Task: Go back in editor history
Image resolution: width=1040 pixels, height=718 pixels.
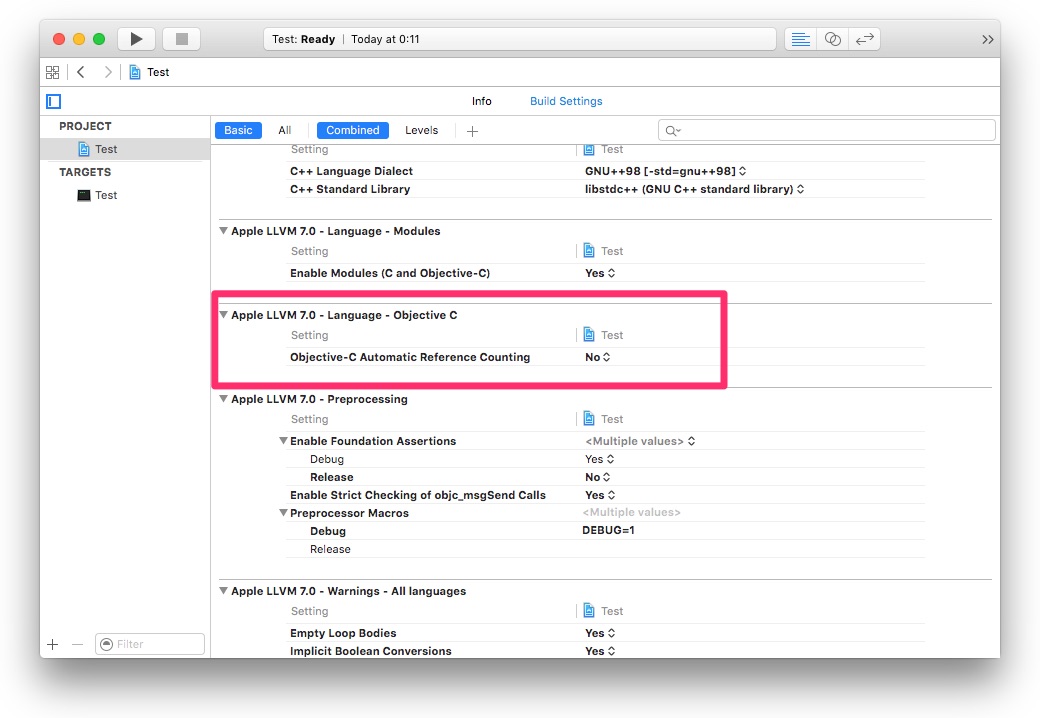Action: click(81, 72)
